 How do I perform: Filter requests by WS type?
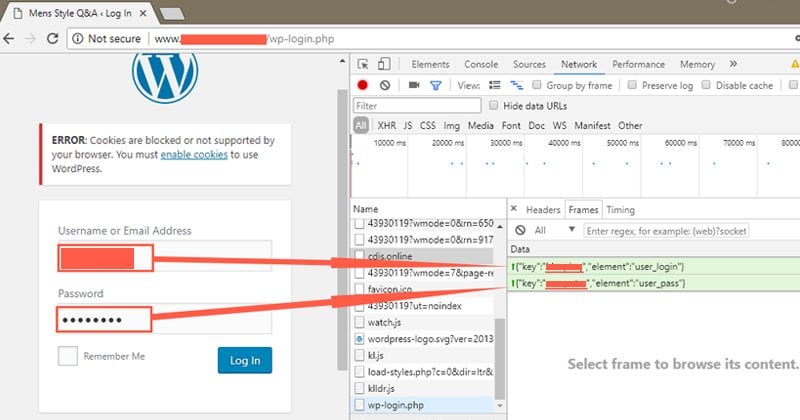(559, 126)
